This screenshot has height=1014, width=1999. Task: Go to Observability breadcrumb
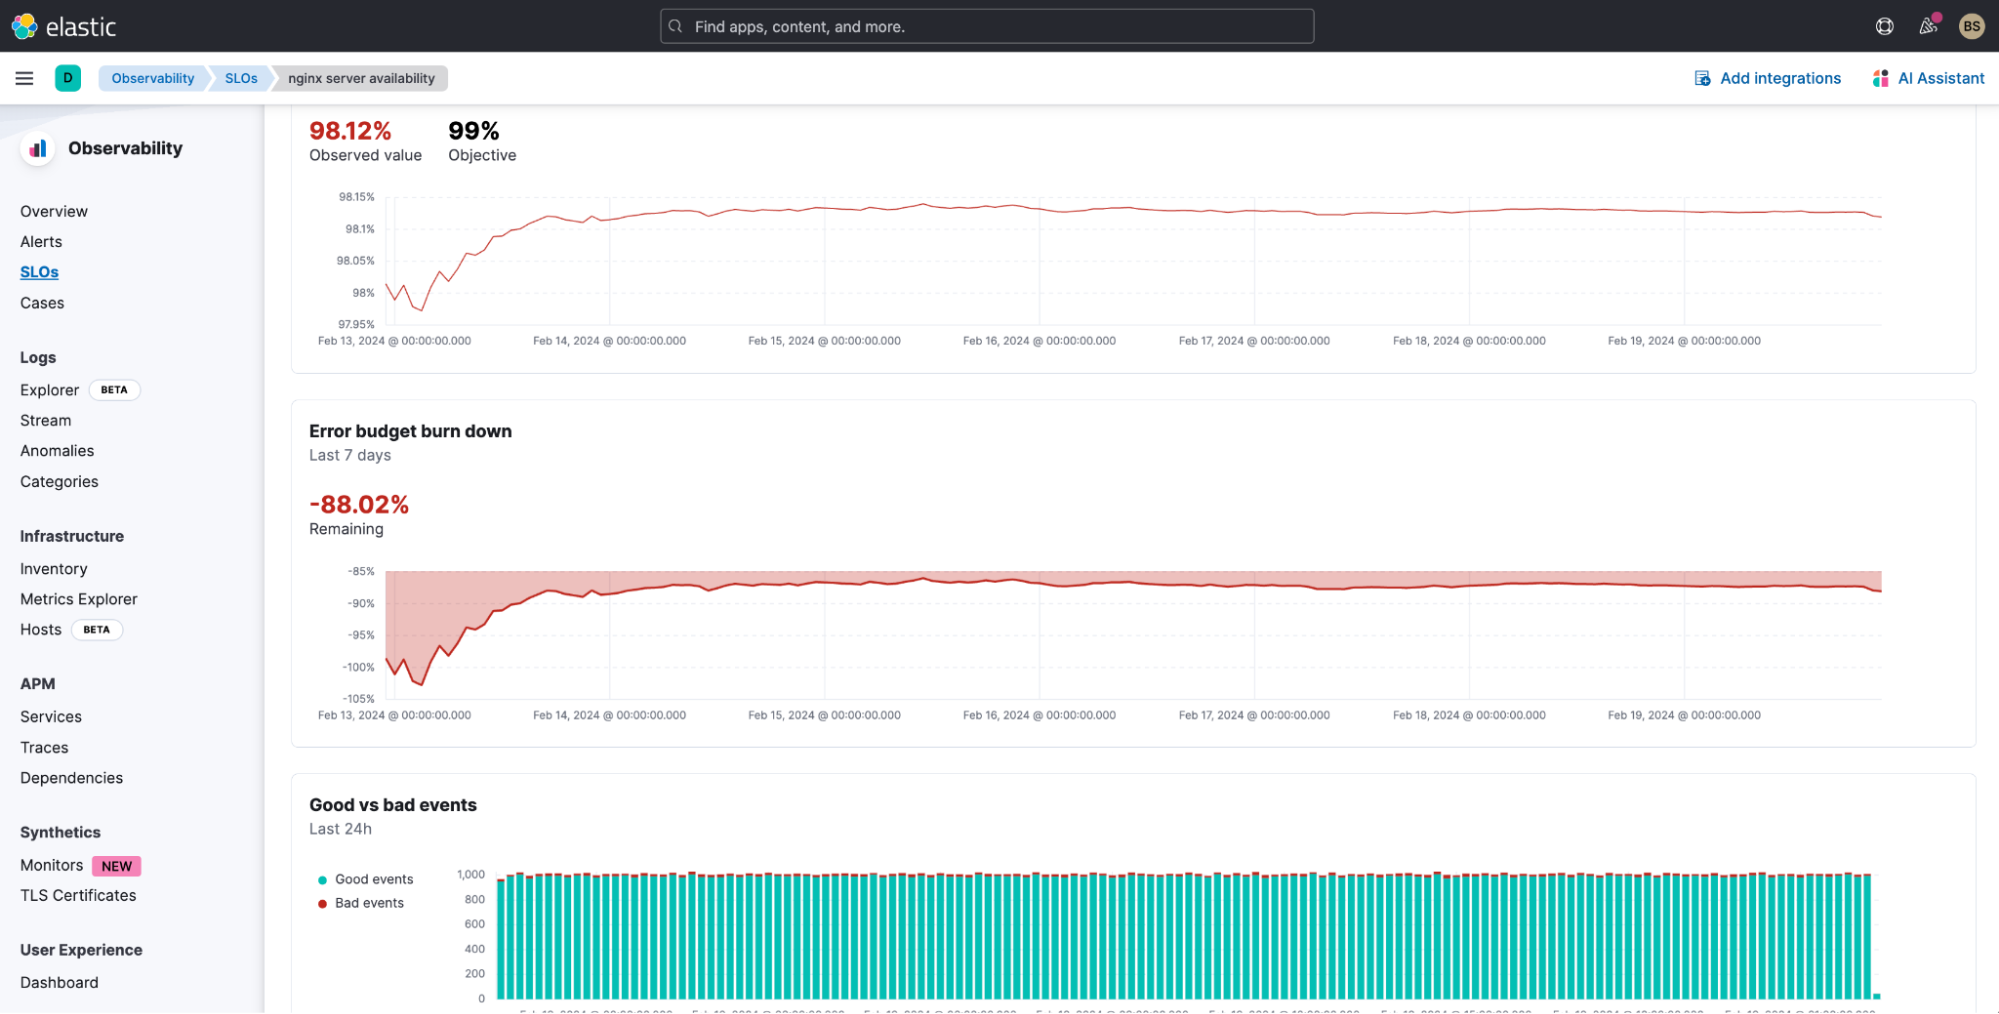152,78
